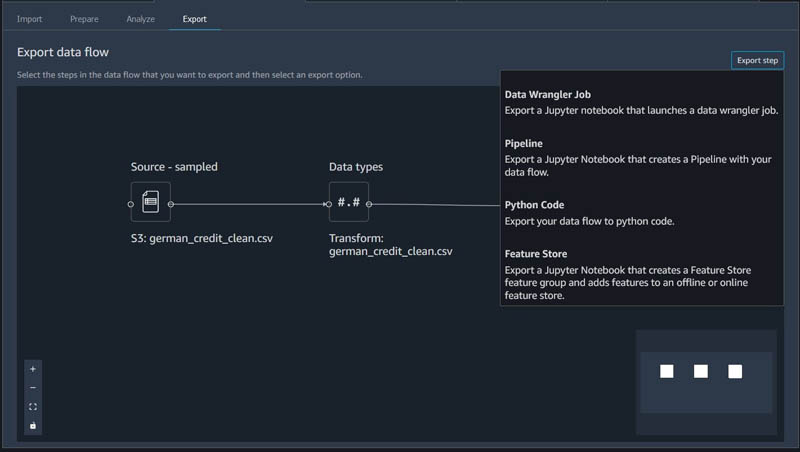
Task: Click the 'S3: german_credit_clean.csv' label
Action: tap(202, 238)
